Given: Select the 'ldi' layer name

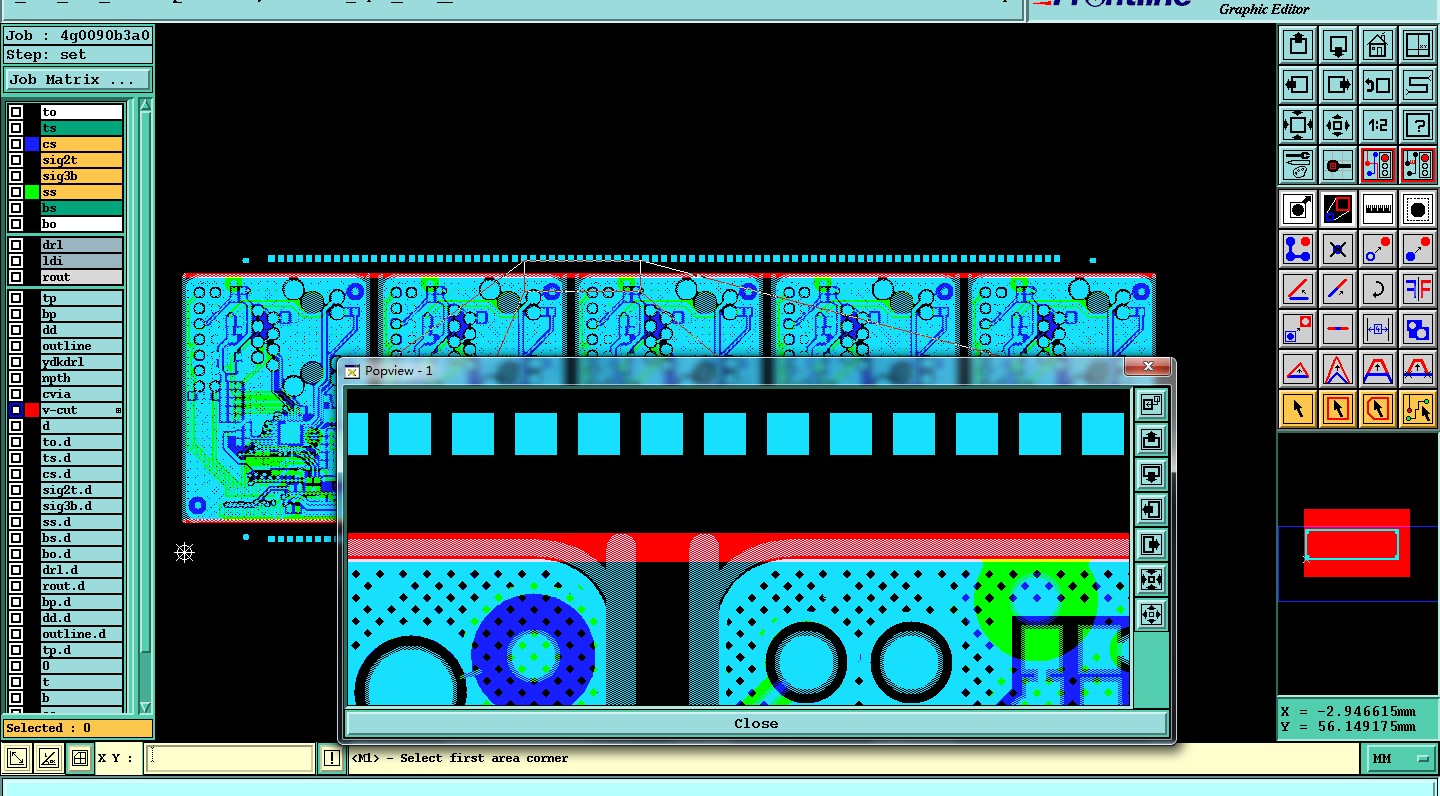Looking at the screenshot, I should click(x=81, y=261).
